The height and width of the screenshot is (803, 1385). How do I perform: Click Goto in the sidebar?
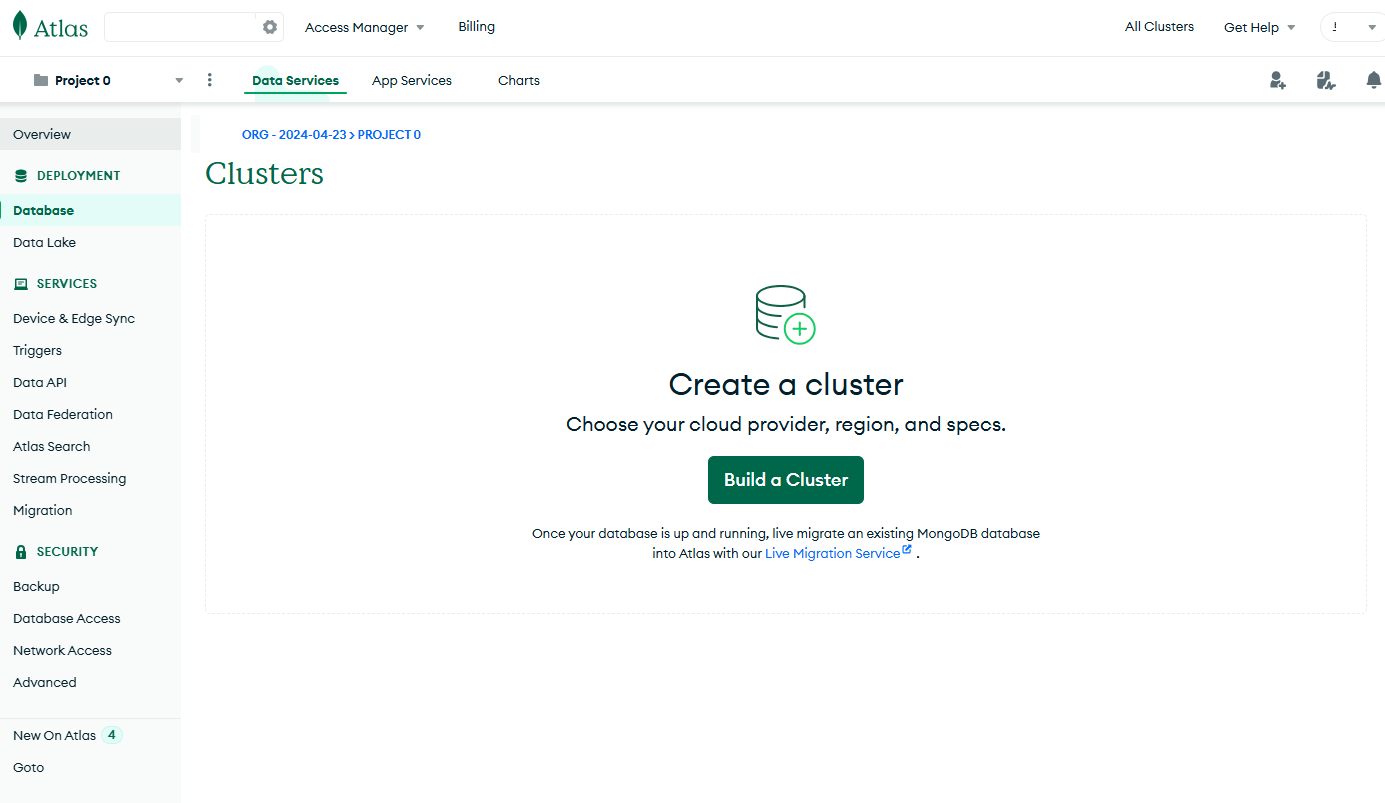(x=29, y=767)
